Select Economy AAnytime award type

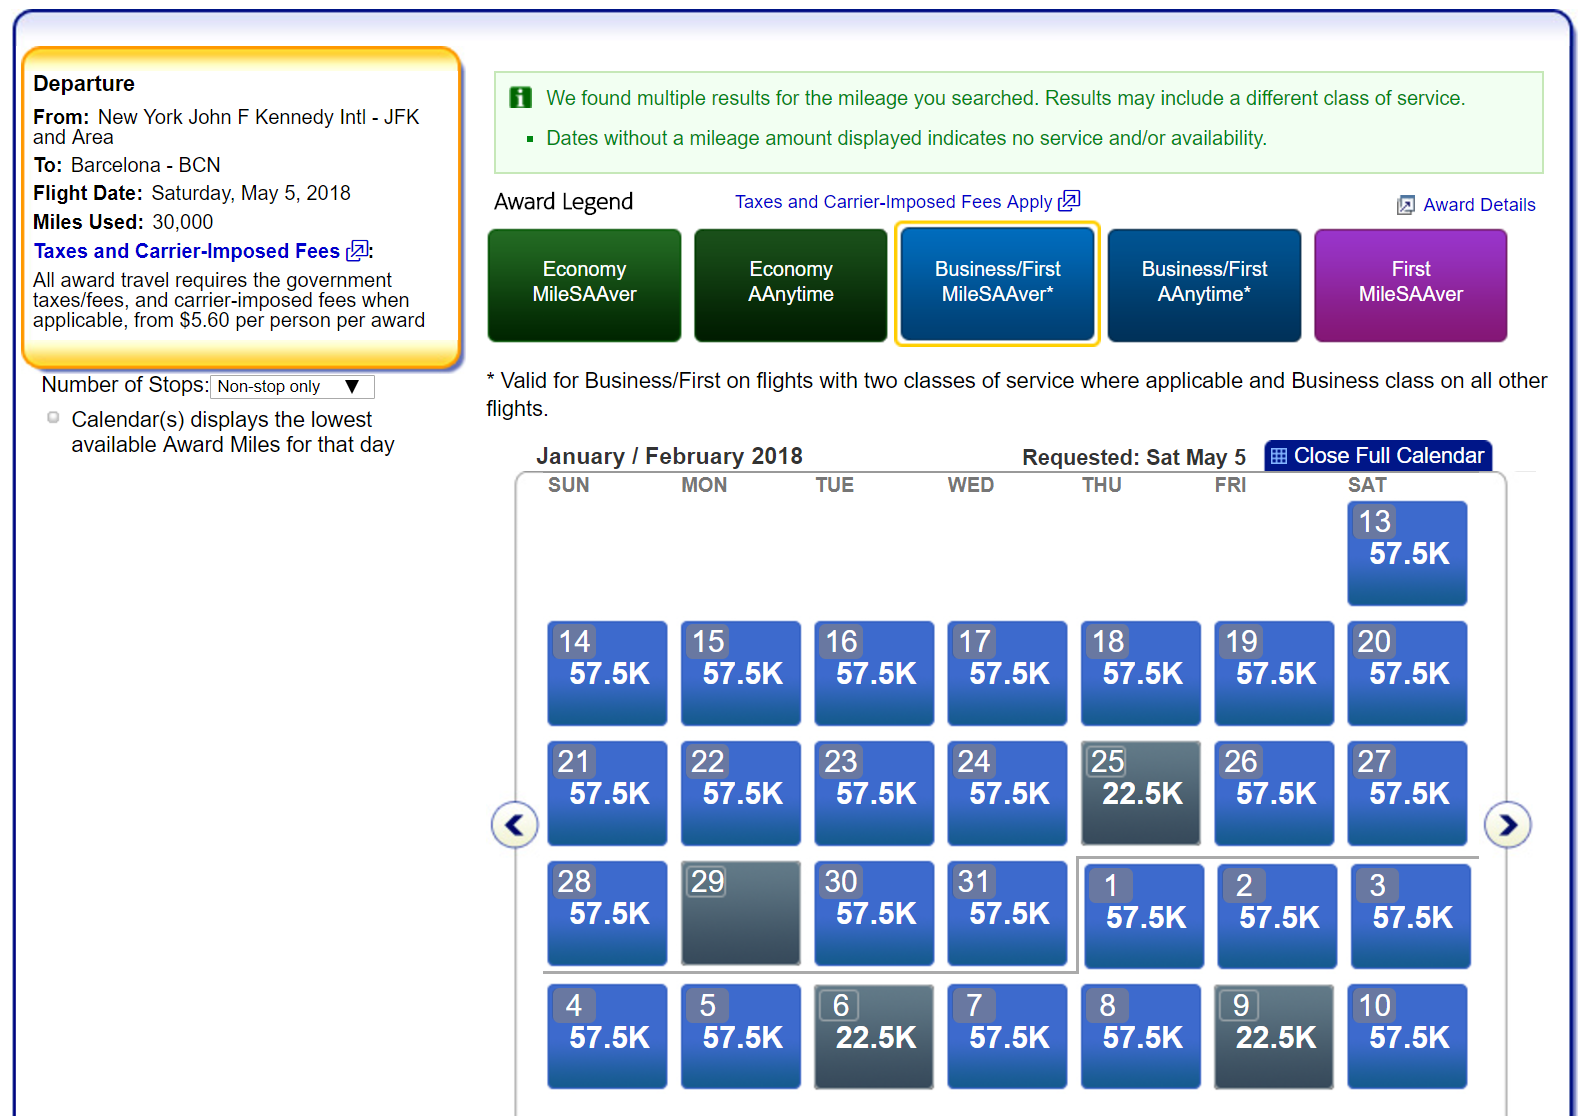click(x=790, y=285)
